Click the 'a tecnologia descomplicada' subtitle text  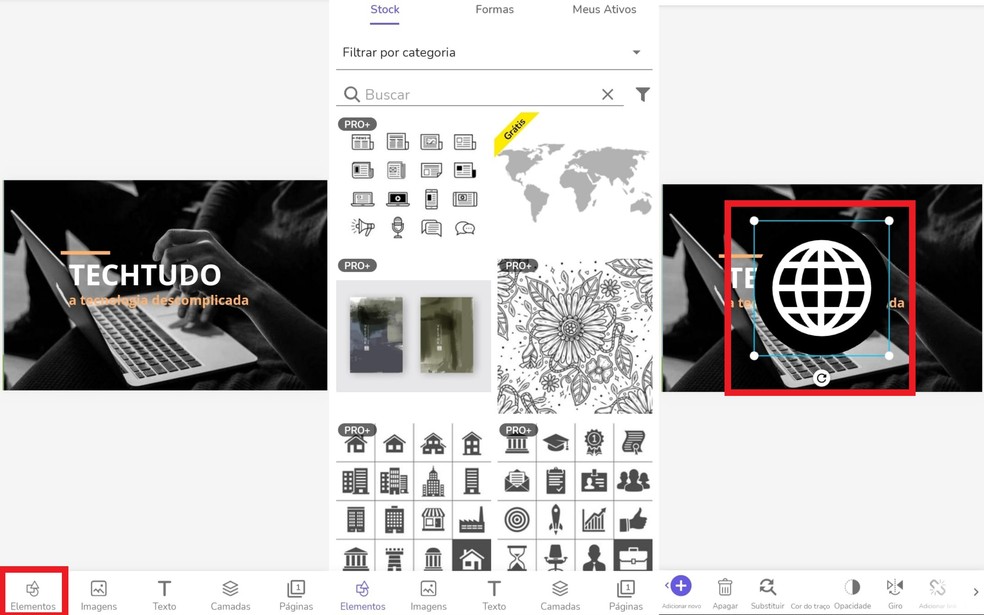(x=158, y=301)
